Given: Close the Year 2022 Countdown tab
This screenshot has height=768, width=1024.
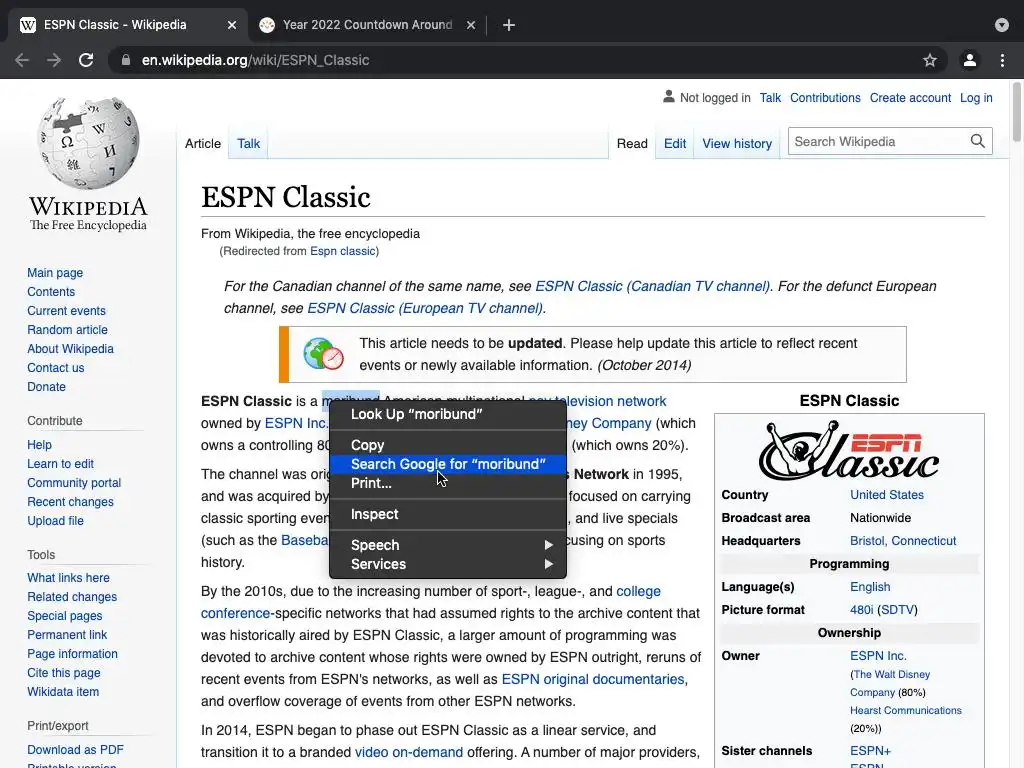Looking at the screenshot, I should point(471,25).
